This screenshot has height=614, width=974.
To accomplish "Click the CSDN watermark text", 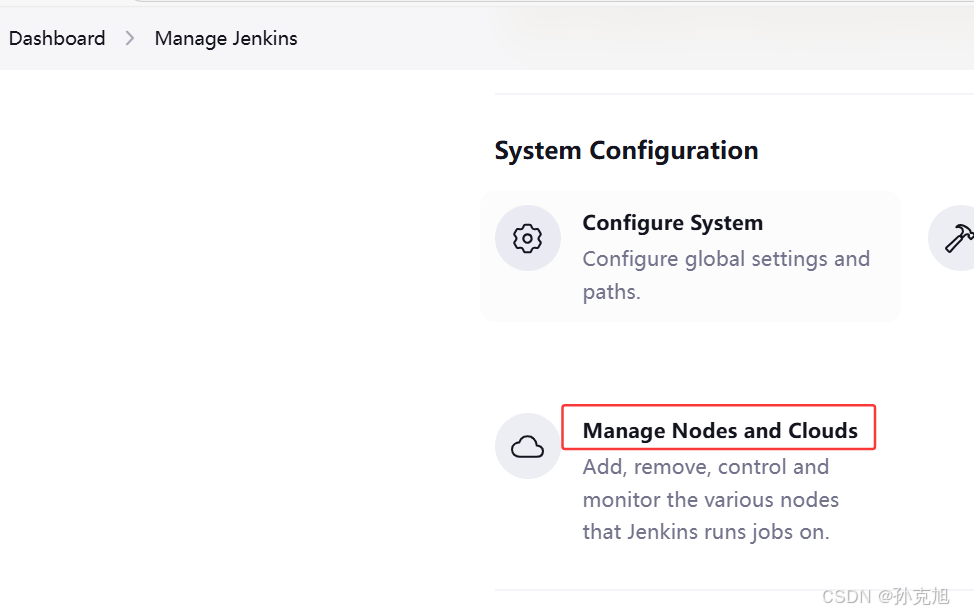I will click(885, 597).
